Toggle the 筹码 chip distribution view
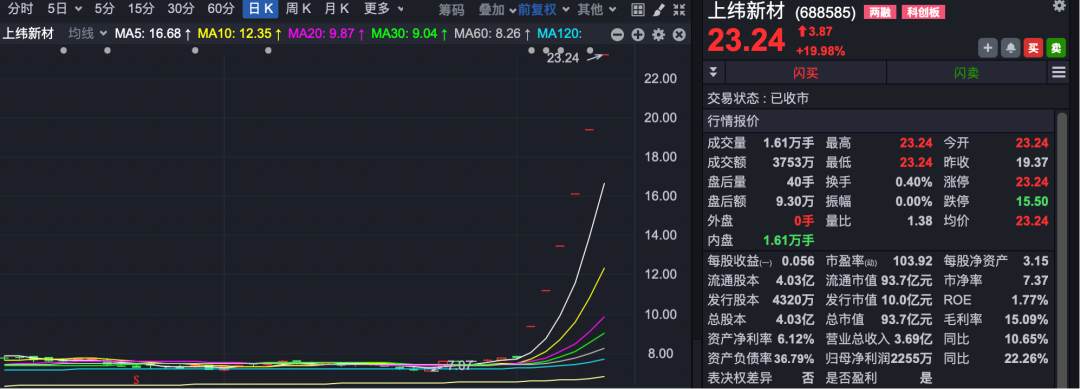 (452, 10)
